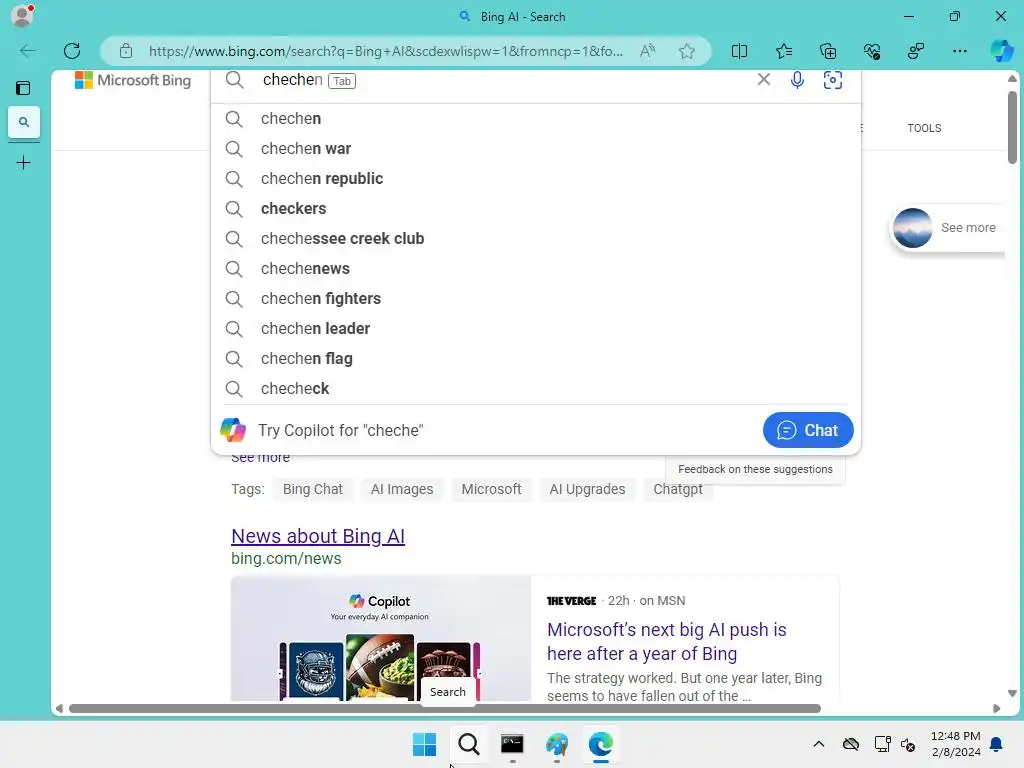
Task: Choose 'chechen war' suggestion
Action: (536, 148)
